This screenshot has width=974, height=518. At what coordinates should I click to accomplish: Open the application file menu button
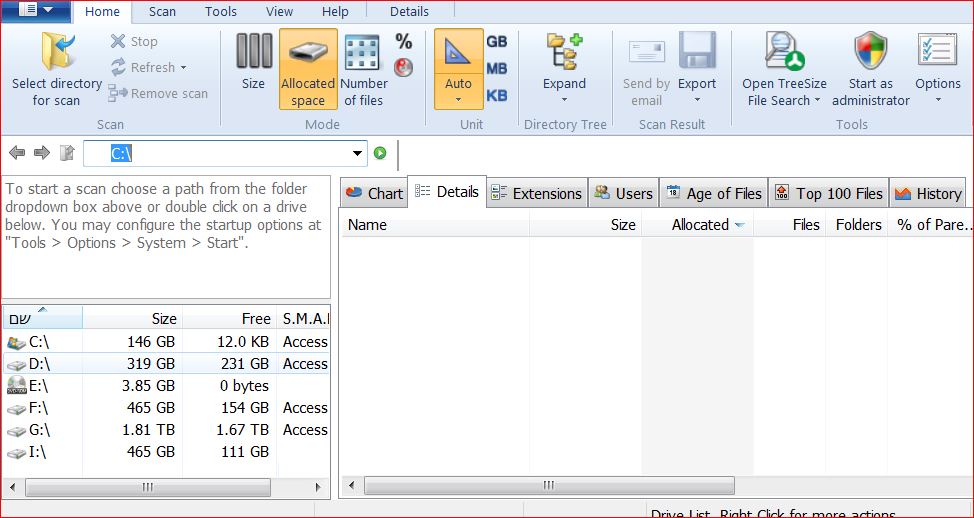pos(36,11)
